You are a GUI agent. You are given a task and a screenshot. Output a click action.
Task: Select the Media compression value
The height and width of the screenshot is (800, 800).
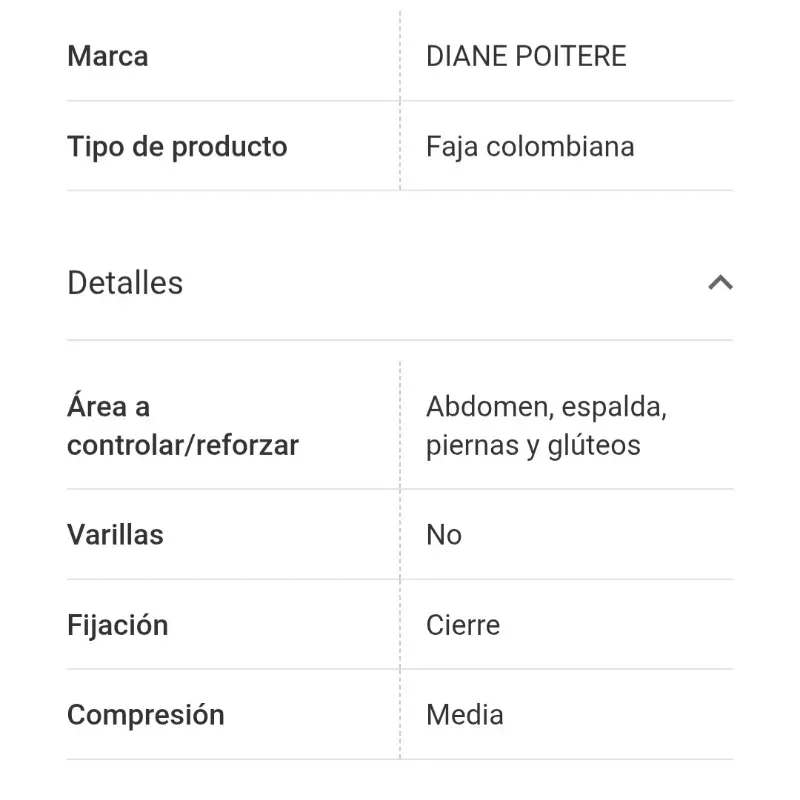tap(465, 714)
